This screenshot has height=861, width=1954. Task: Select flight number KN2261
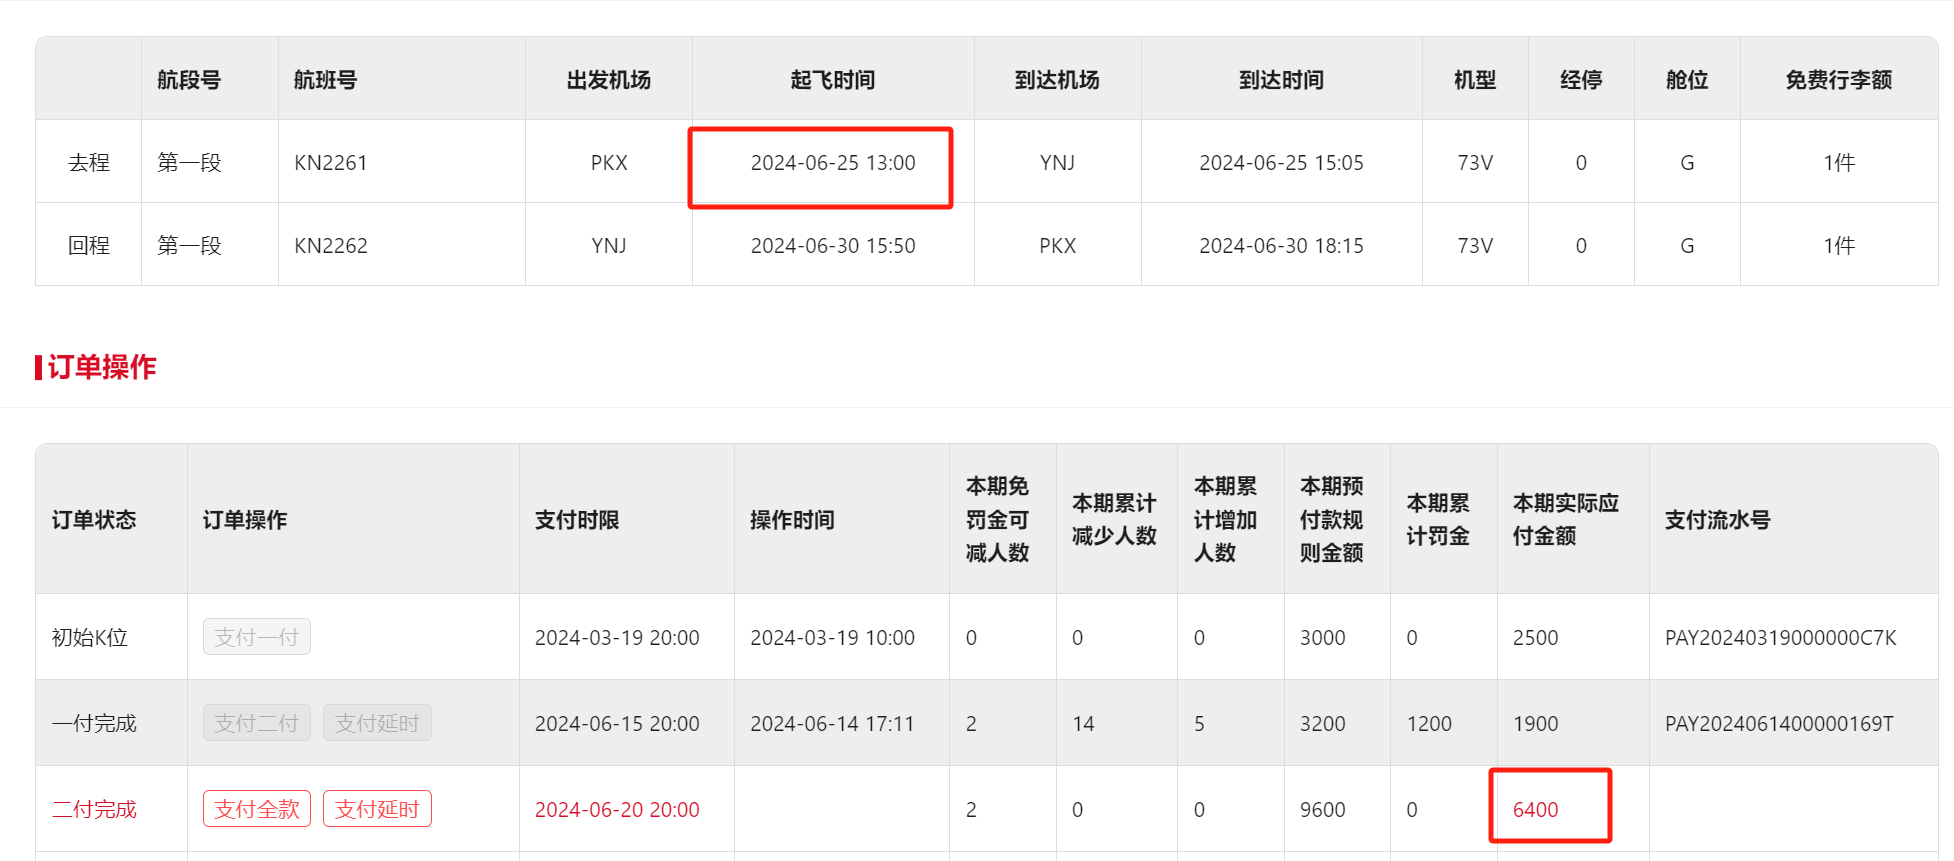[331, 163]
